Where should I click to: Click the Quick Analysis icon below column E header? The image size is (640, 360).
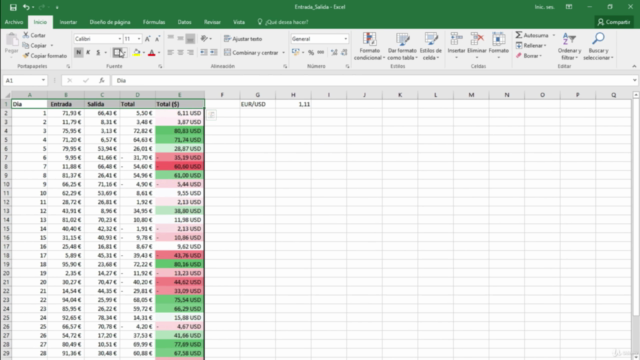[x=211, y=115]
